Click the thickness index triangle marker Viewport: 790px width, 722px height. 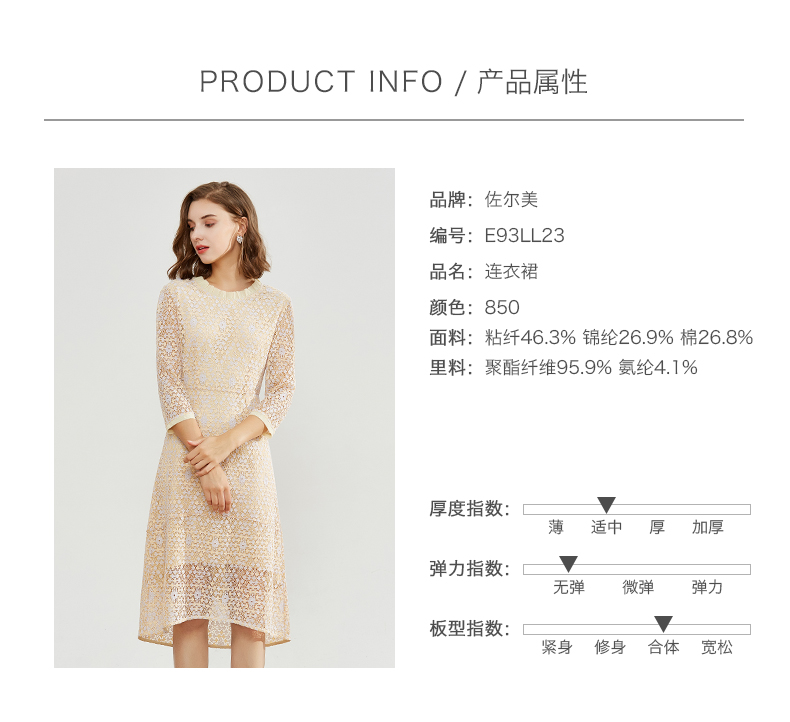click(606, 504)
